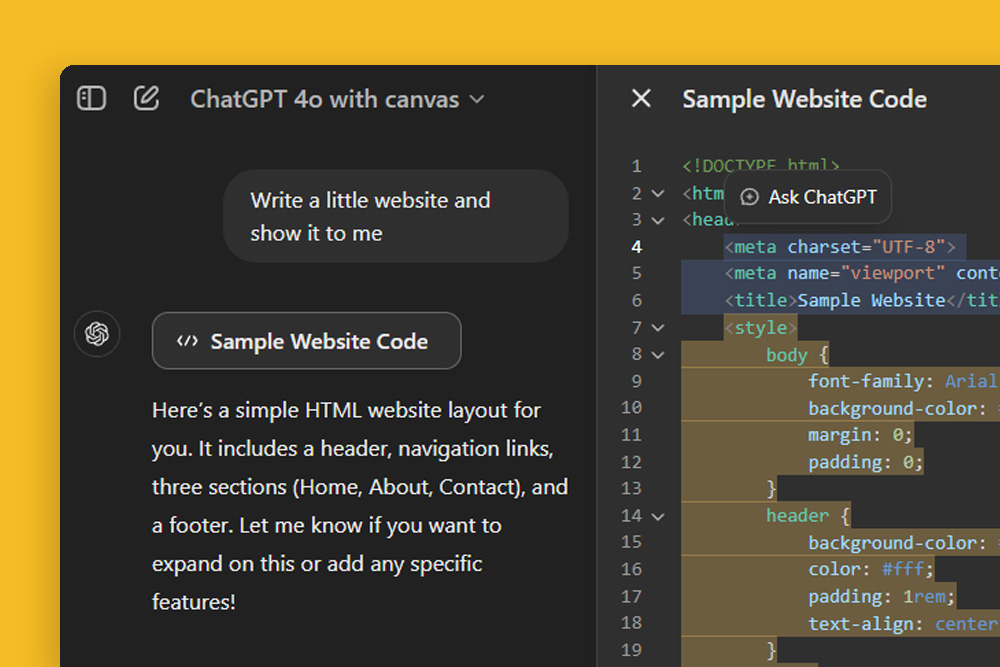Click the padding: 1rem; code line
The width and height of the screenshot is (1000, 667).
tap(881, 596)
